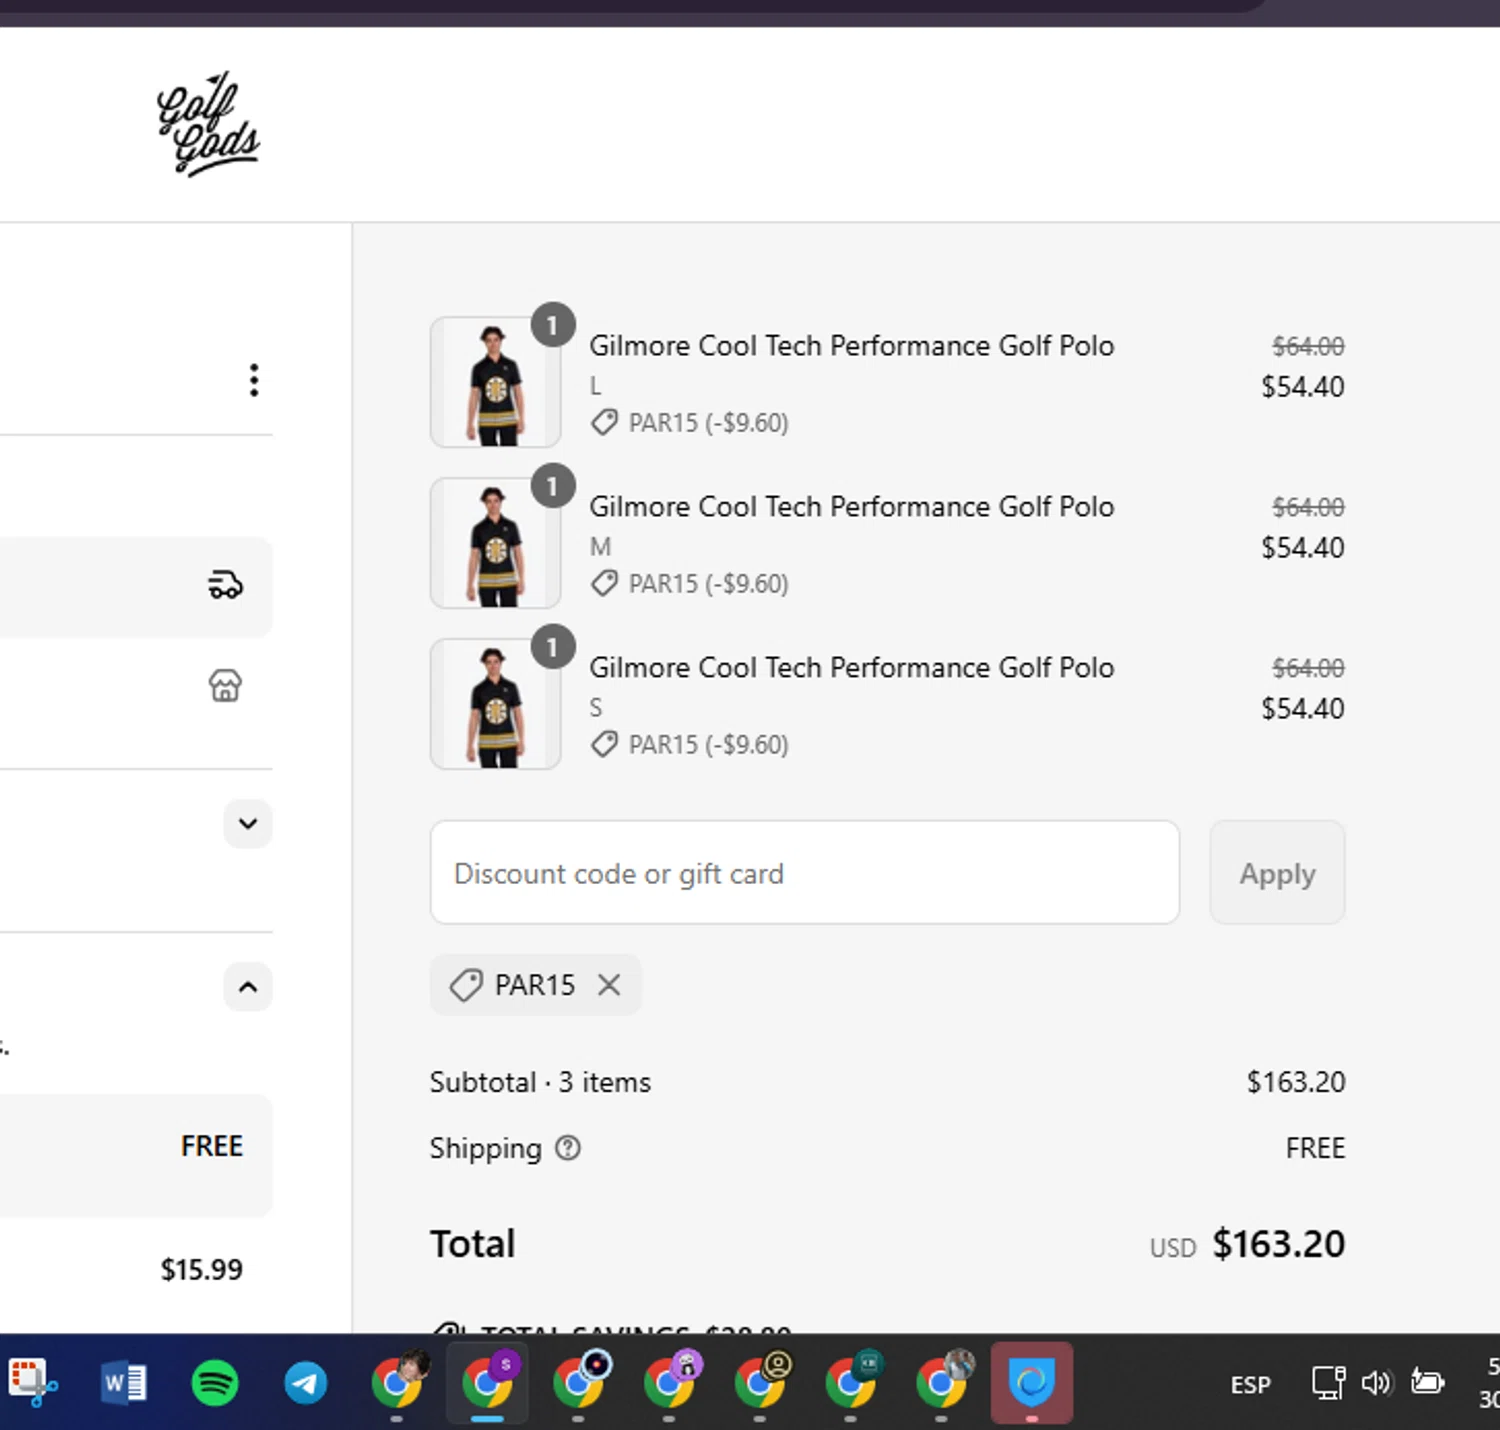Click the discount tag icon on the size S item
1500x1430 pixels.
(x=604, y=745)
